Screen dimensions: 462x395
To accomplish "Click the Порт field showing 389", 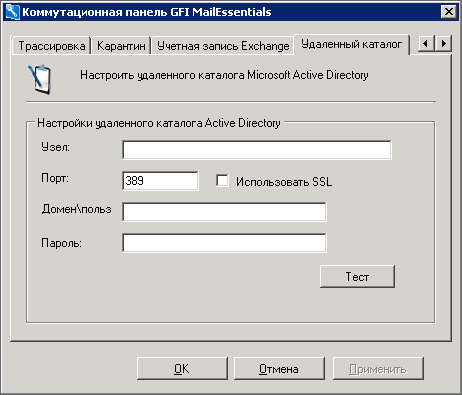I will [160, 181].
